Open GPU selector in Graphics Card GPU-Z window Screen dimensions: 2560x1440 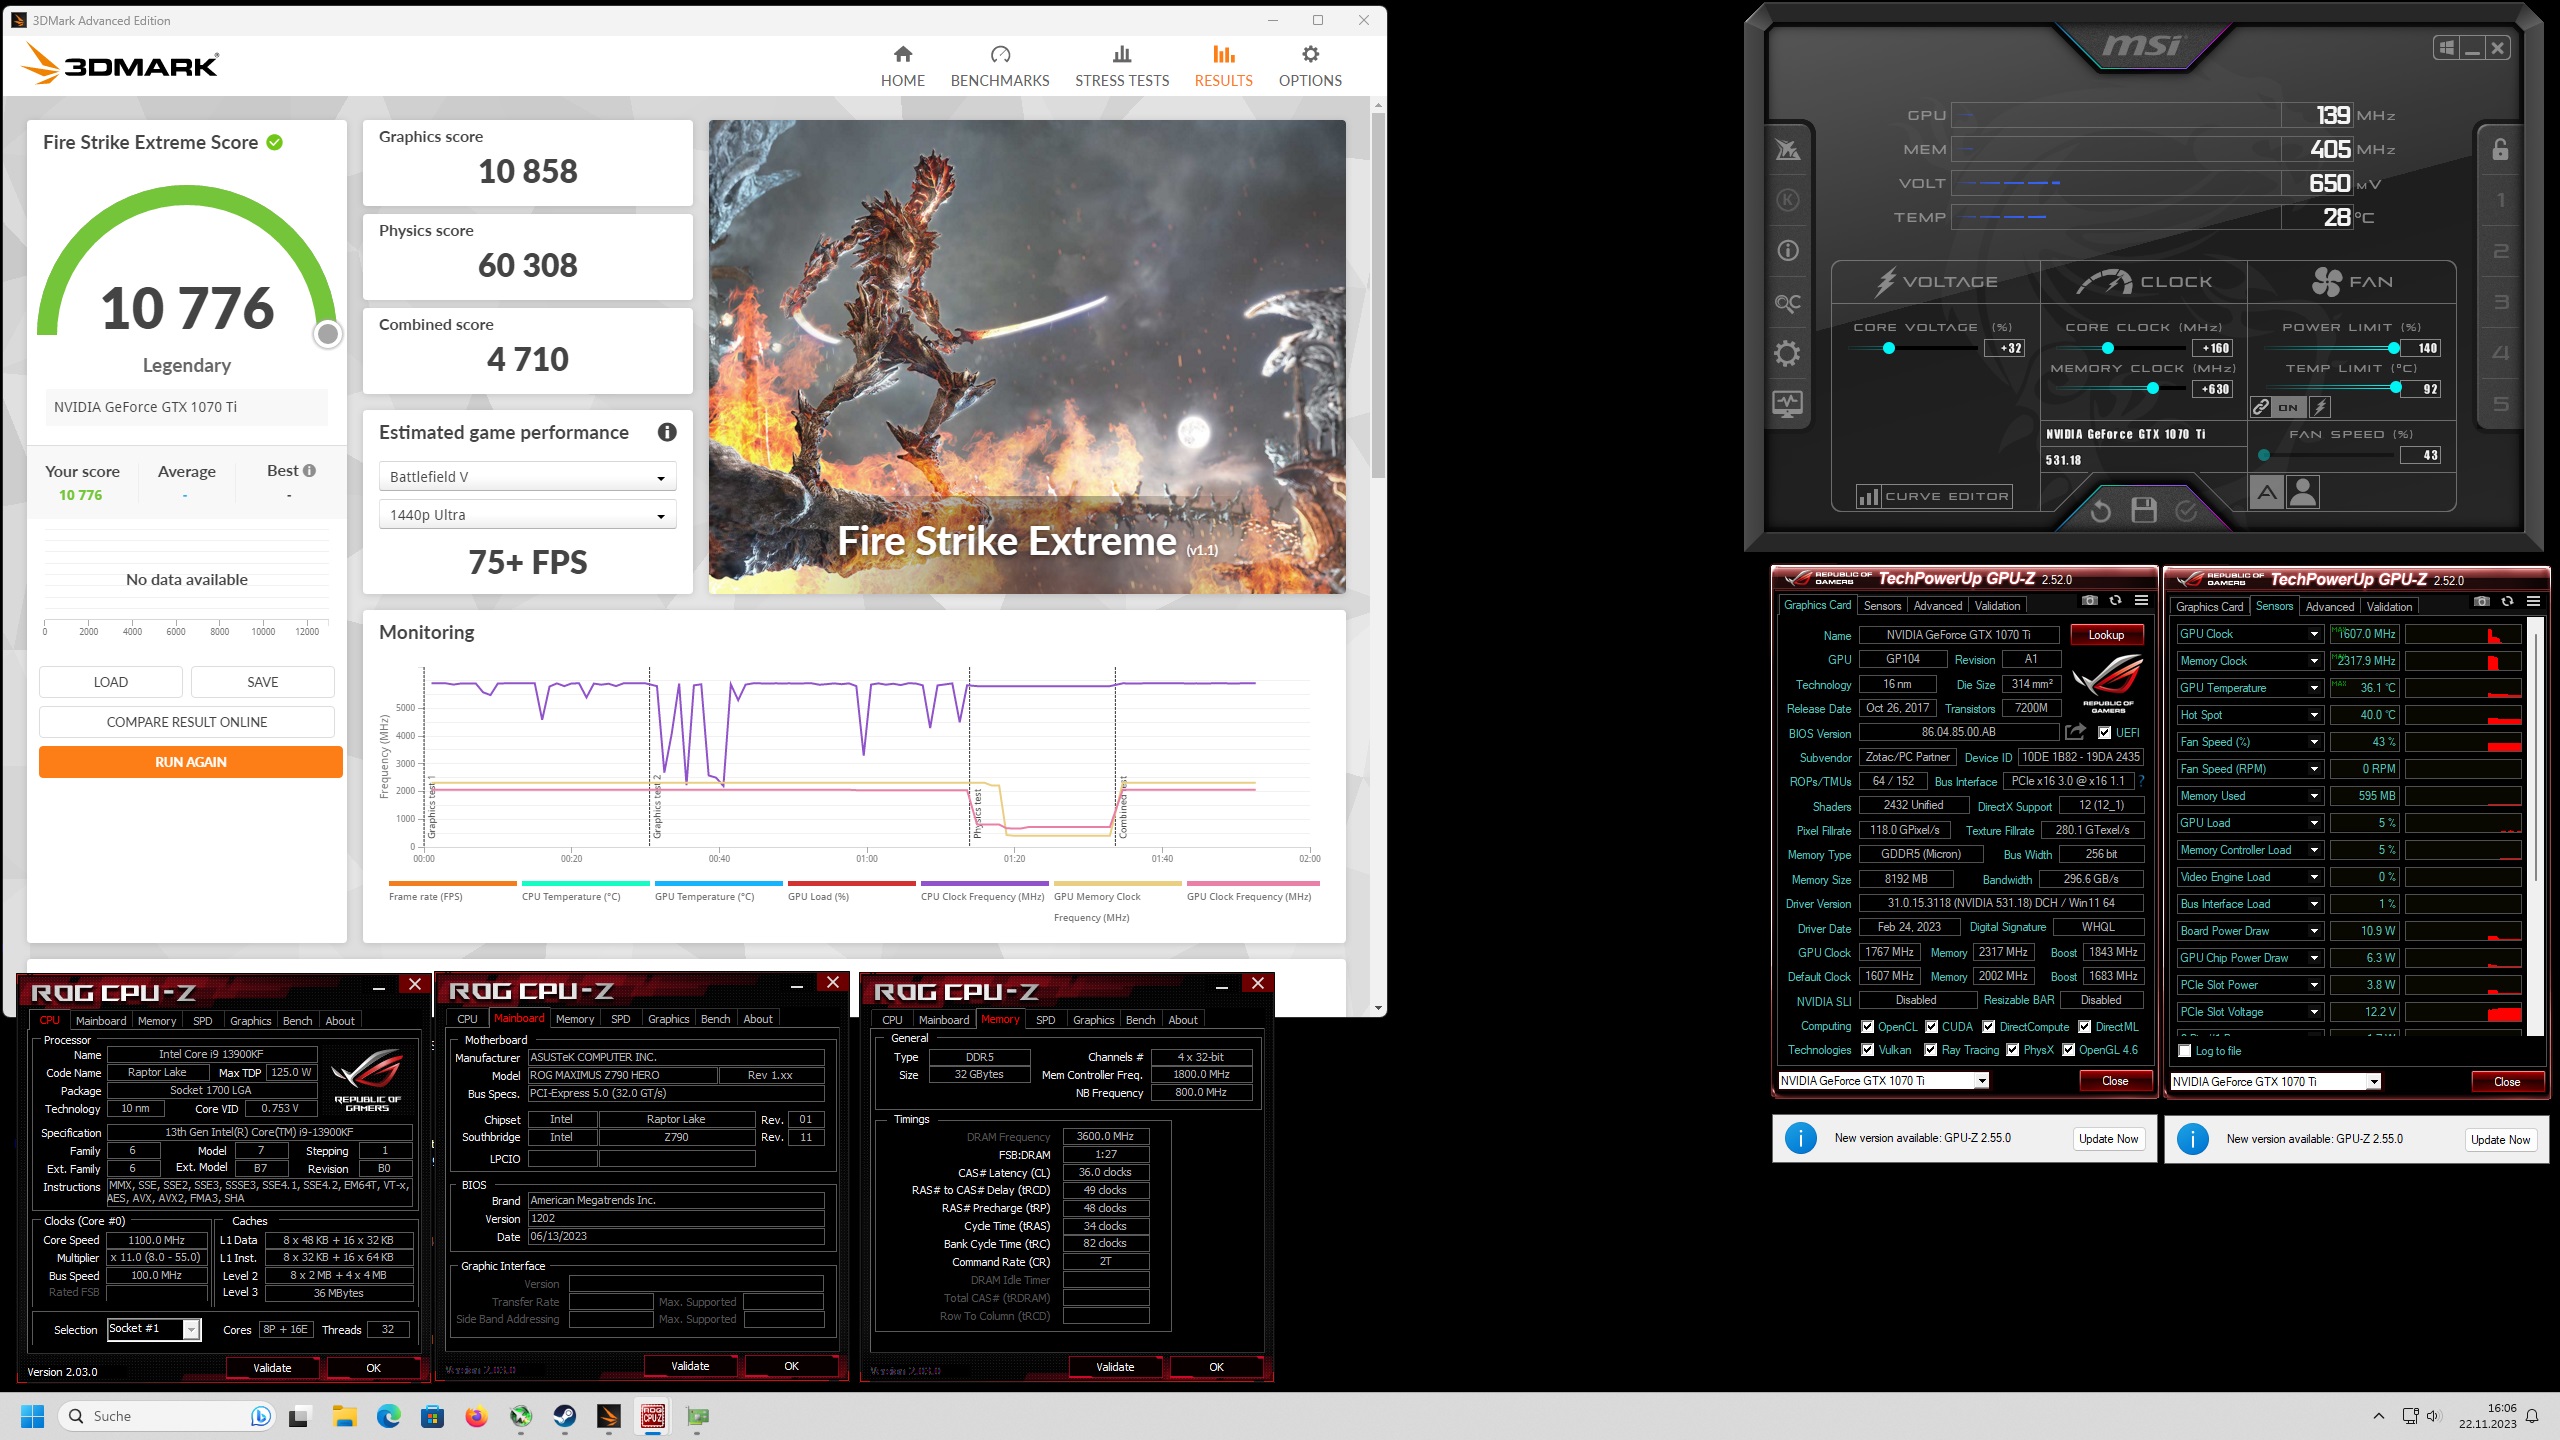[1884, 1081]
